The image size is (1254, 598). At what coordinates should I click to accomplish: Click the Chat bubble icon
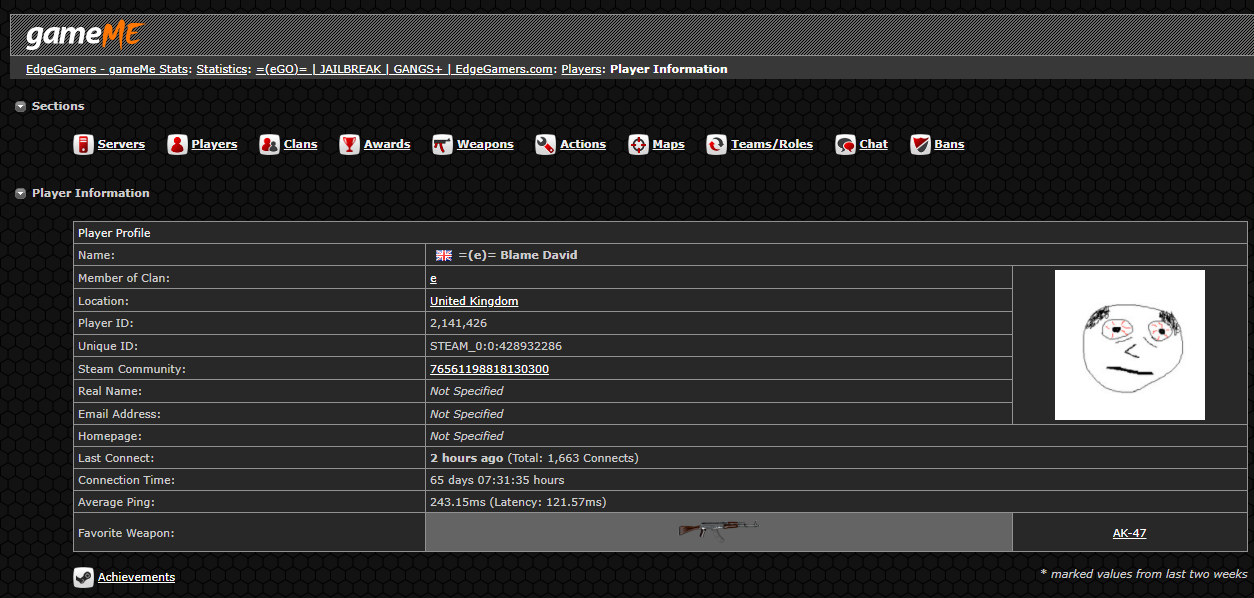pyautogui.click(x=845, y=145)
